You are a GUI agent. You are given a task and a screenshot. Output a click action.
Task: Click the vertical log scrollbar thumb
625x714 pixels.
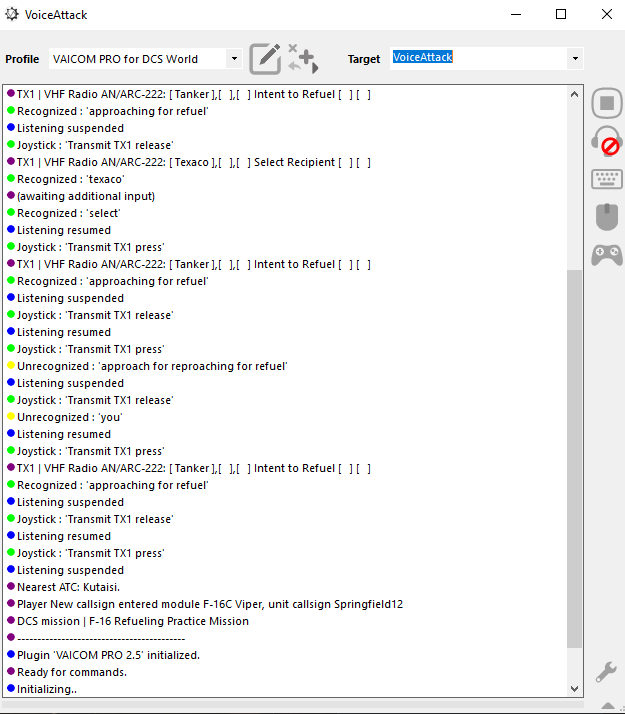coord(574,459)
